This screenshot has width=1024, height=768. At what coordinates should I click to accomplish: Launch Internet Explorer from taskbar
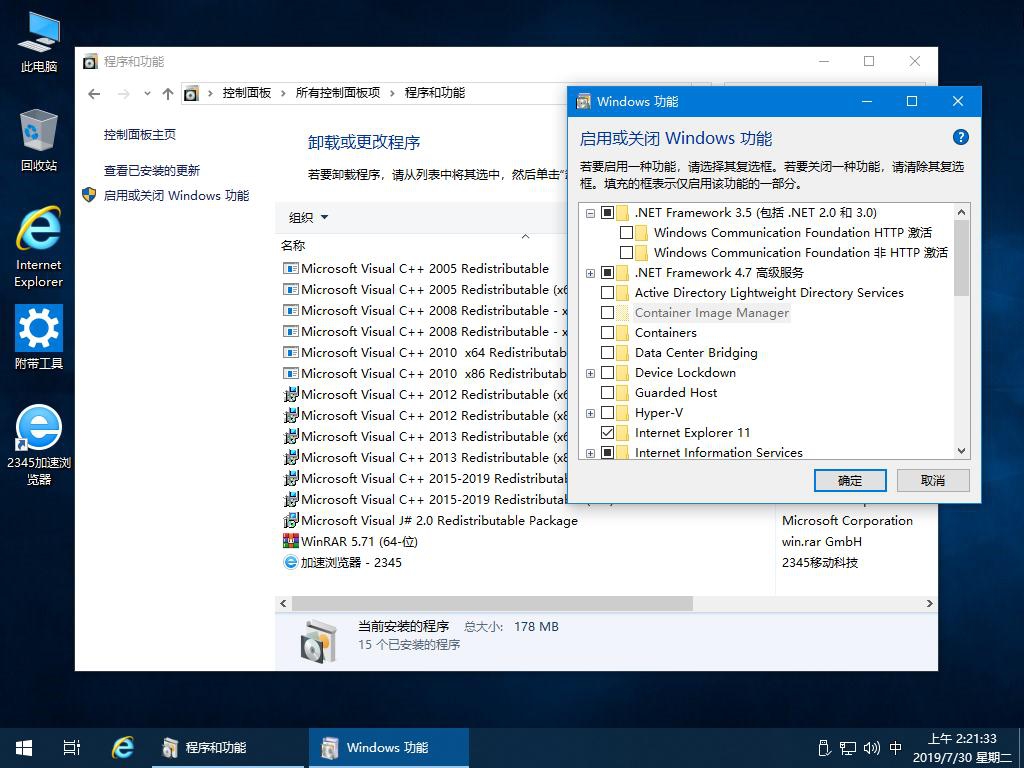point(122,748)
